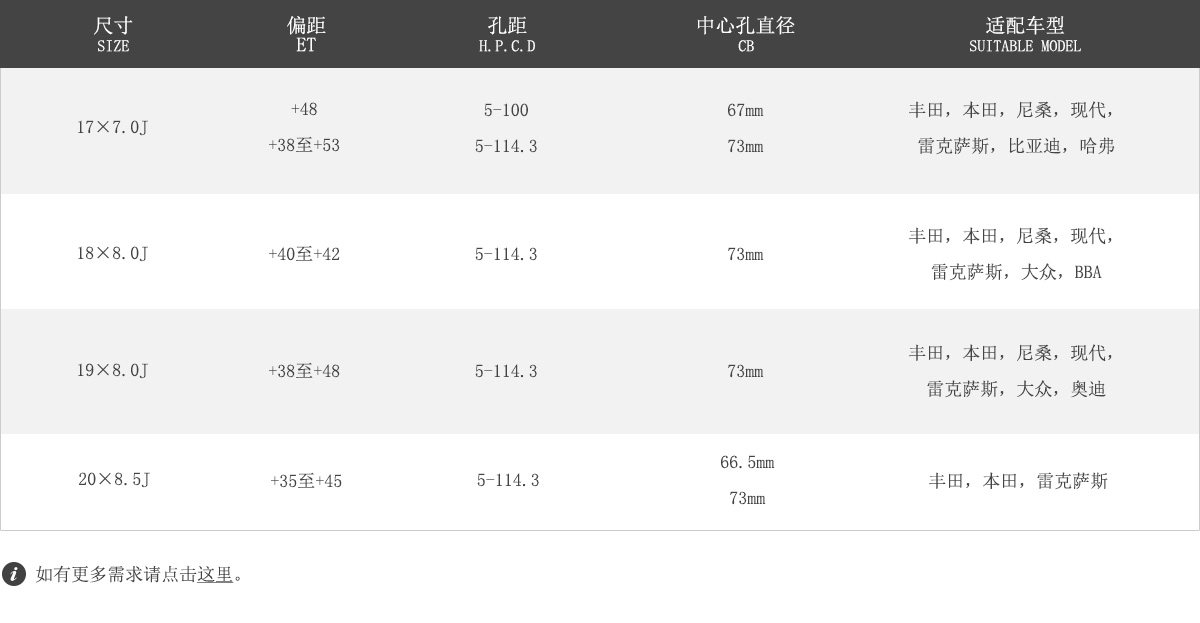Select the 偏距 ET column header
This screenshot has height=623, width=1200.
[306, 34]
